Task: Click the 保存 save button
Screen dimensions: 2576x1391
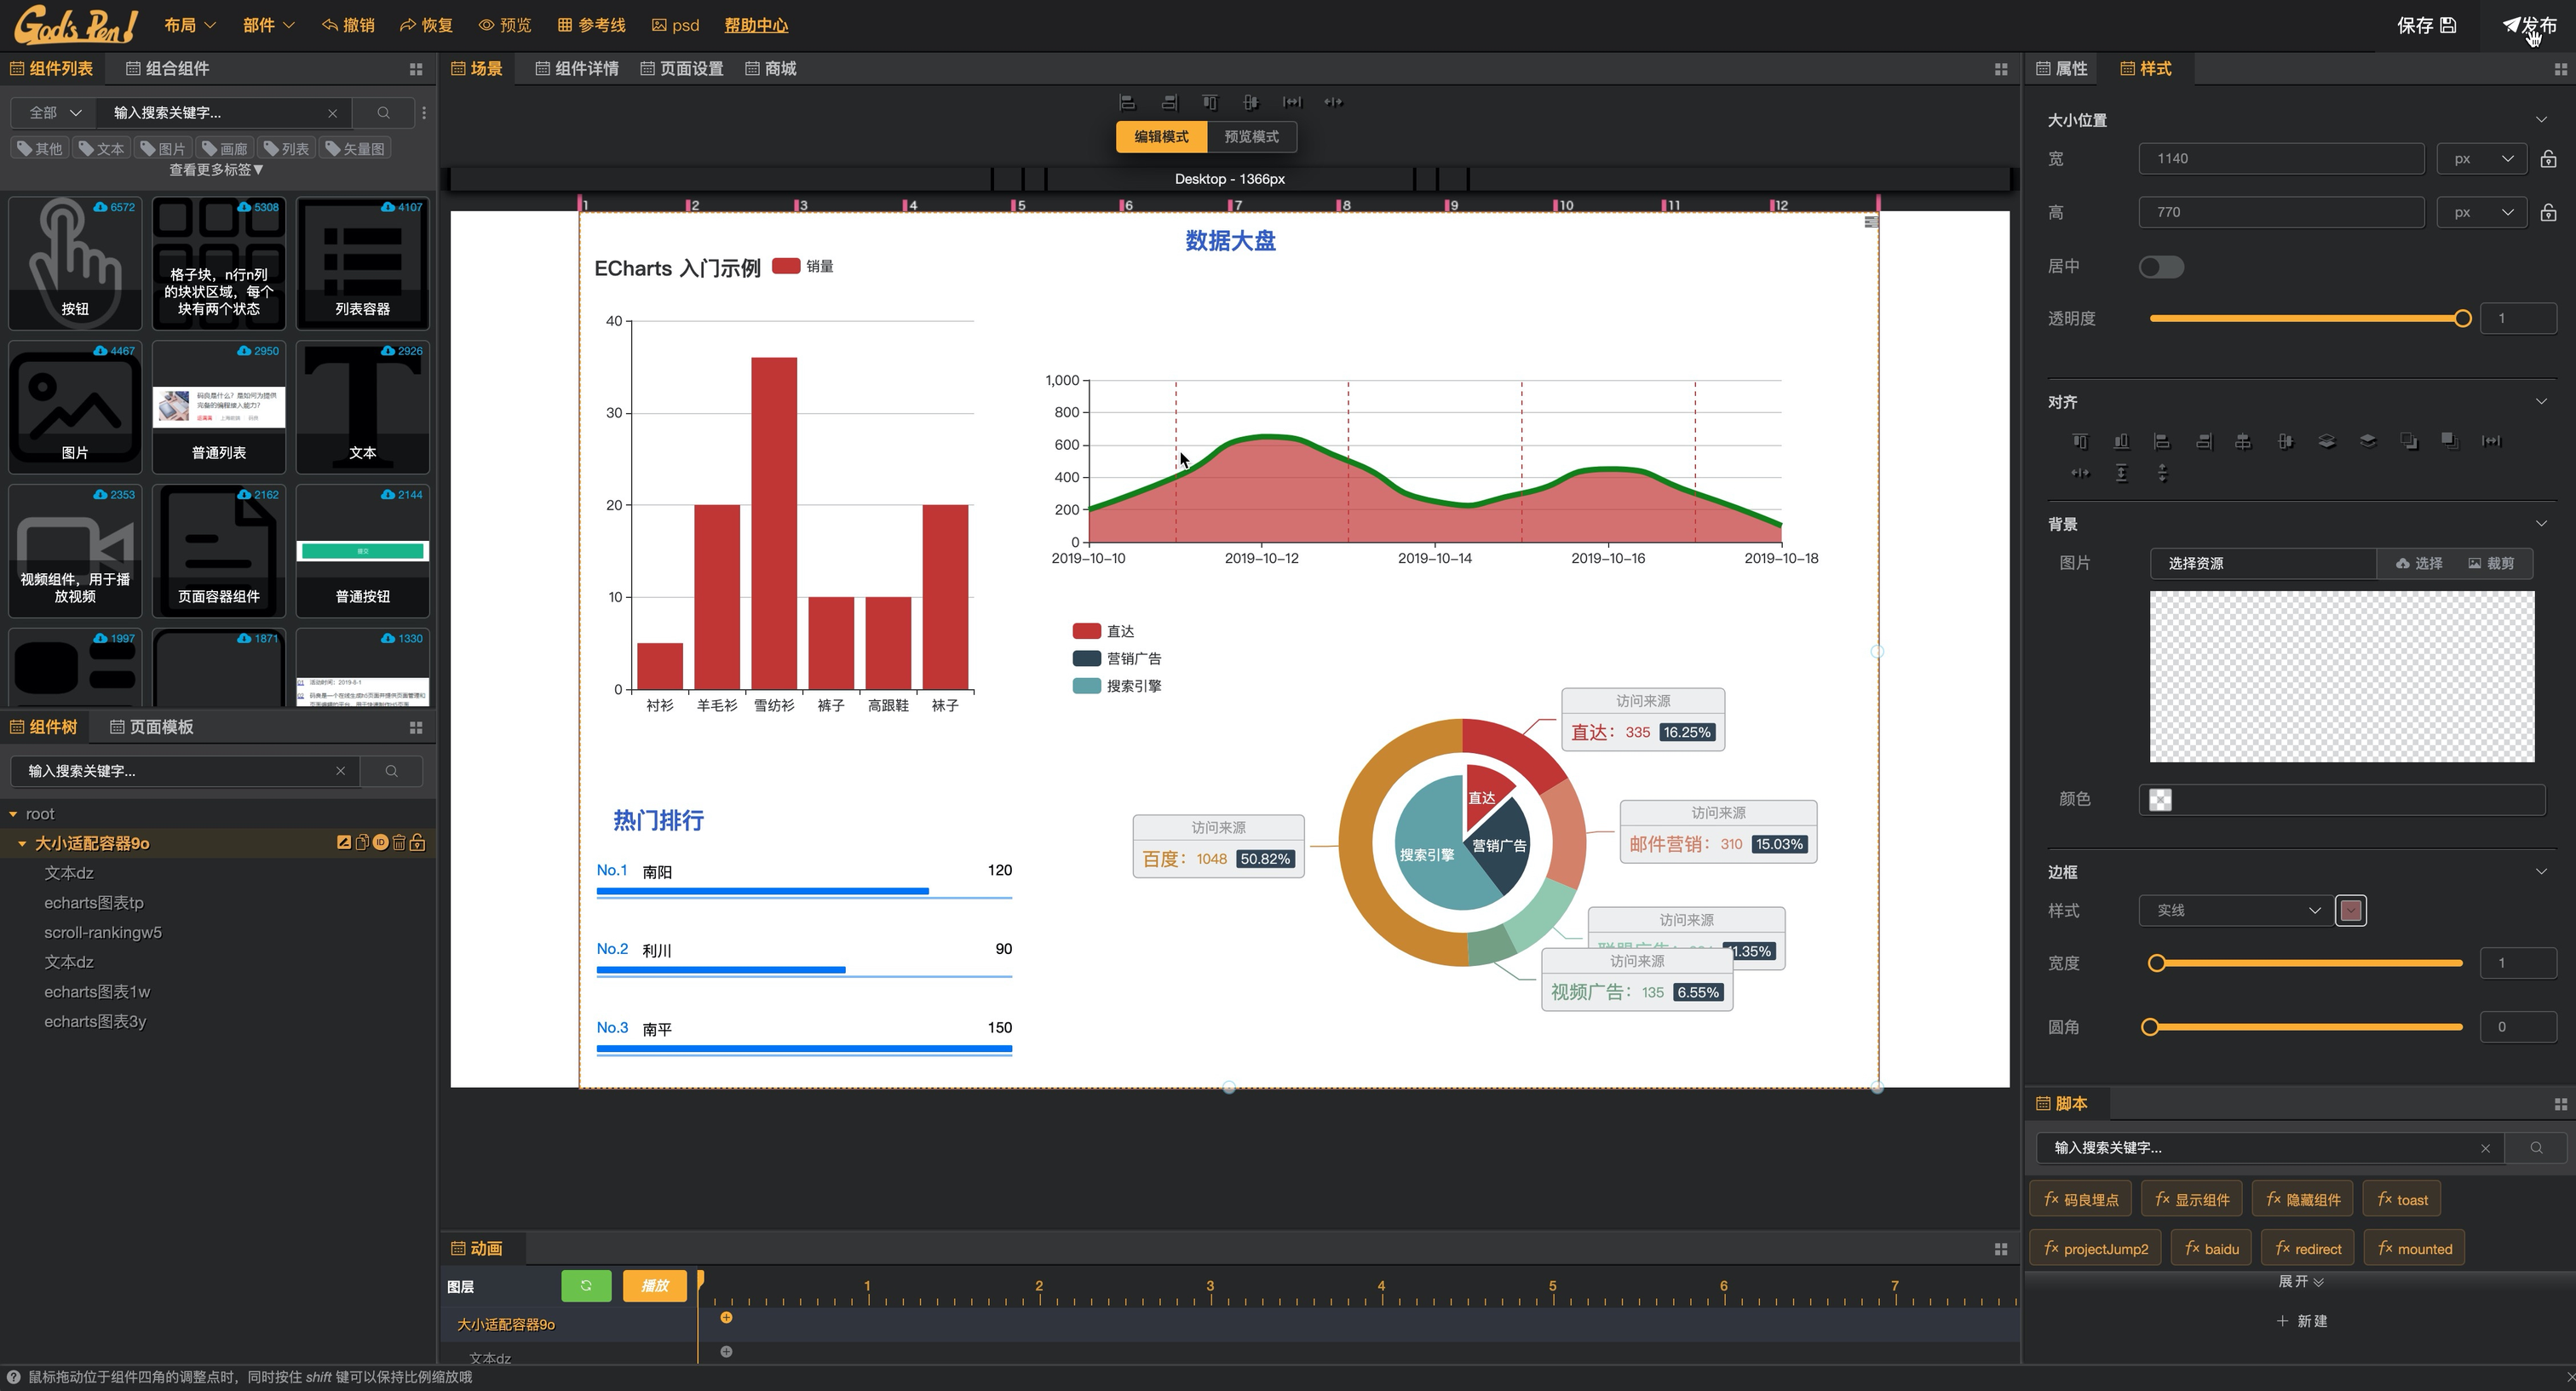Action: coord(2427,26)
